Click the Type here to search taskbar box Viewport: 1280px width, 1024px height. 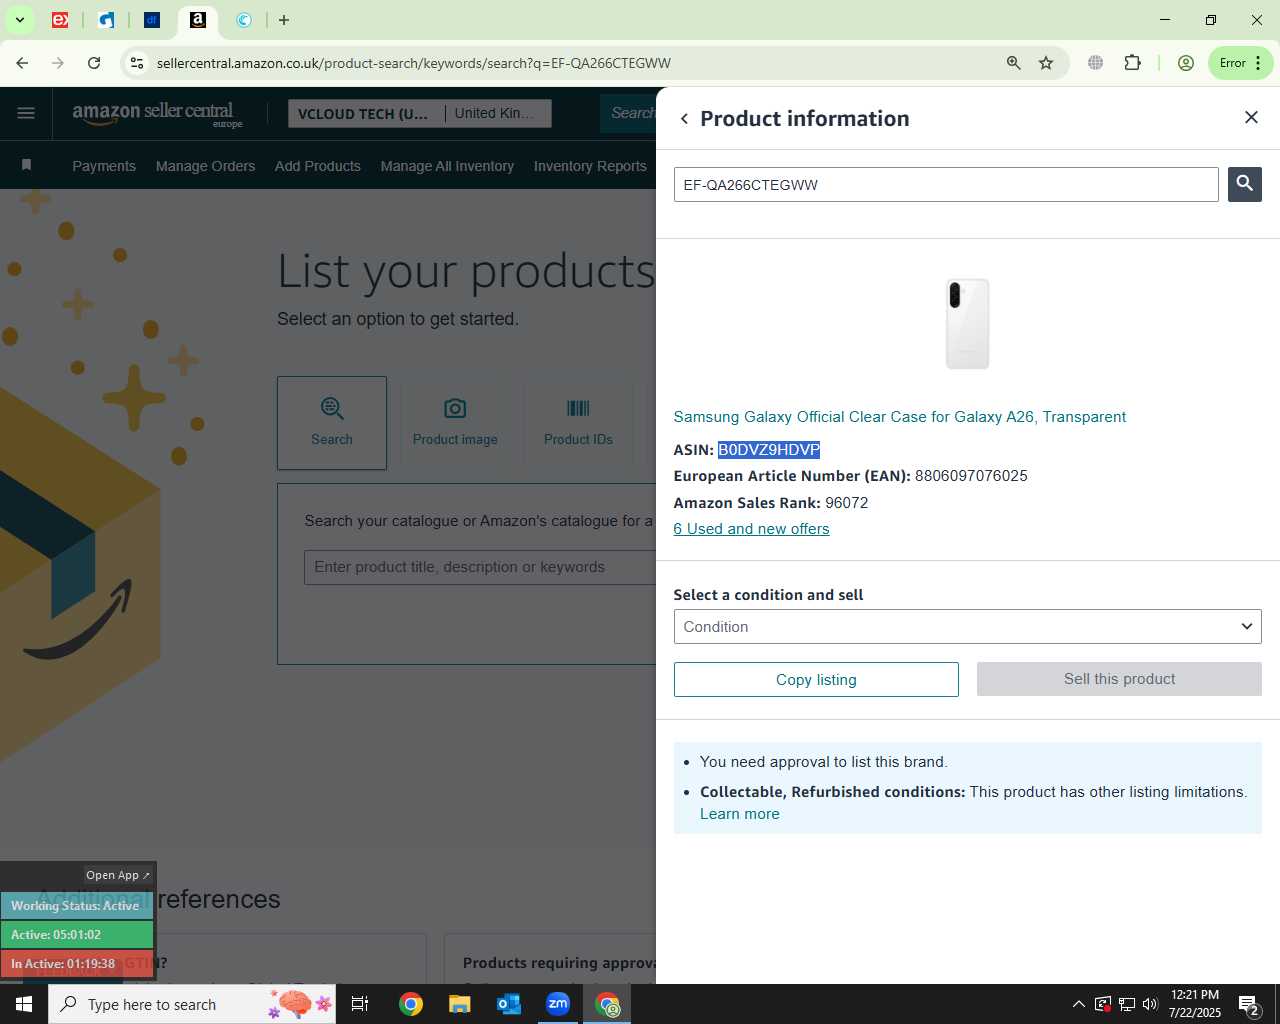[x=192, y=1004]
